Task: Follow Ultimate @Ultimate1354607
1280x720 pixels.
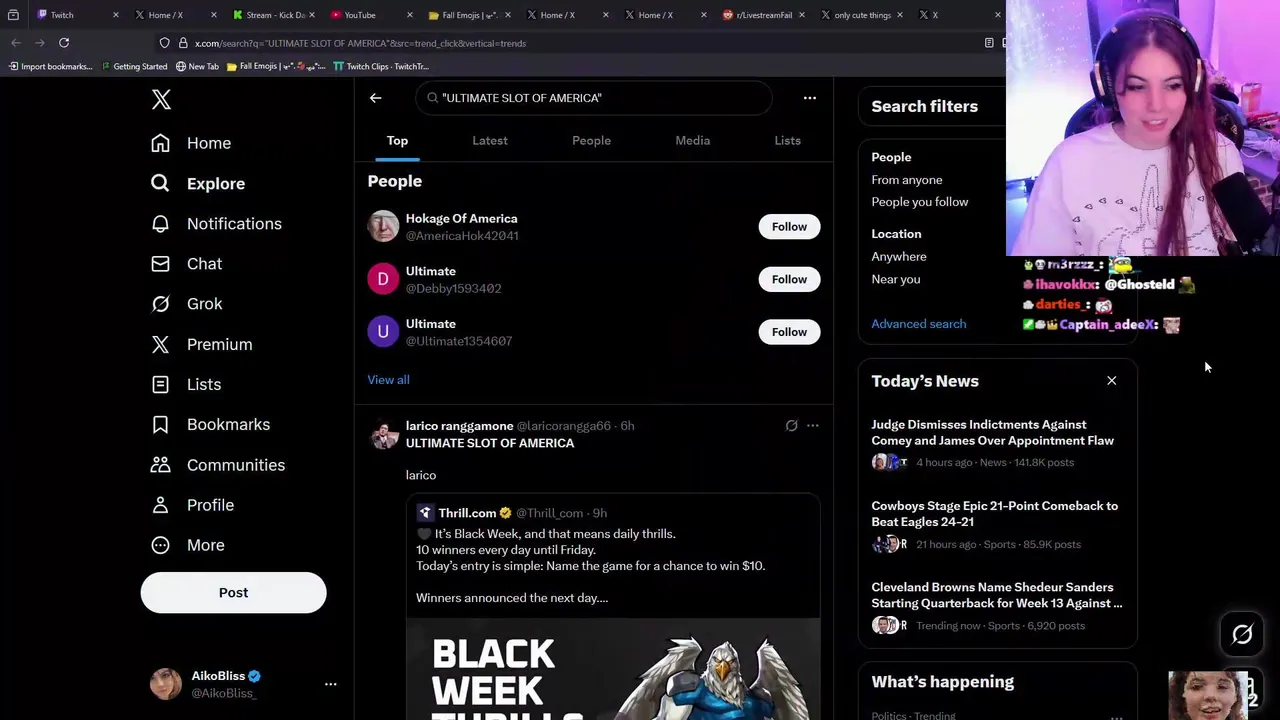Action: pyautogui.click(x=789, y=332)
